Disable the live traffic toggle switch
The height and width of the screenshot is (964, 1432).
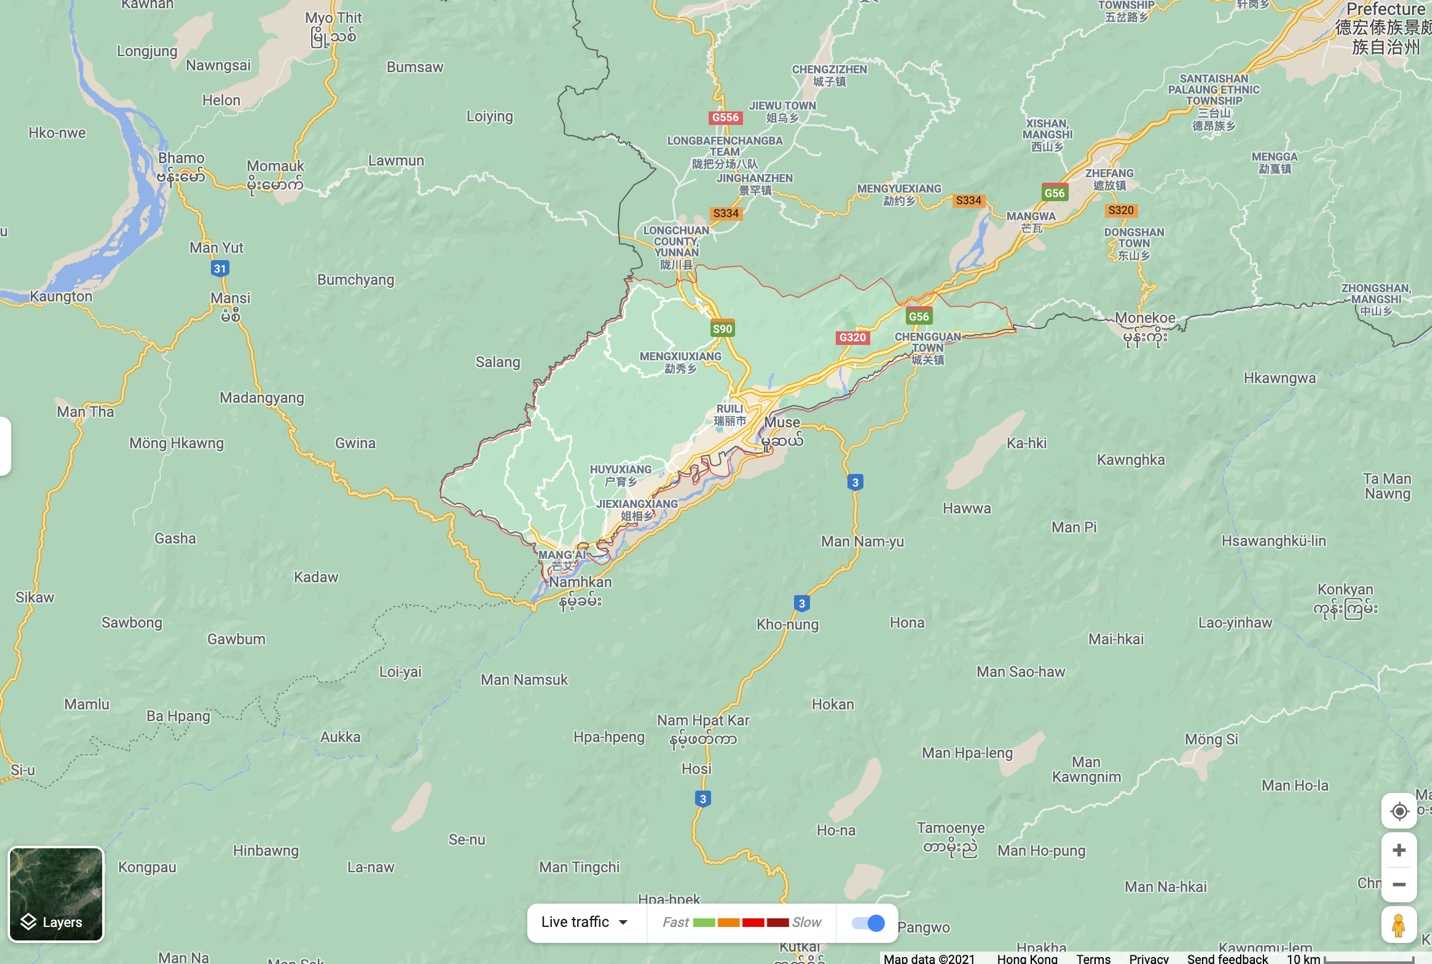[867, 923]
